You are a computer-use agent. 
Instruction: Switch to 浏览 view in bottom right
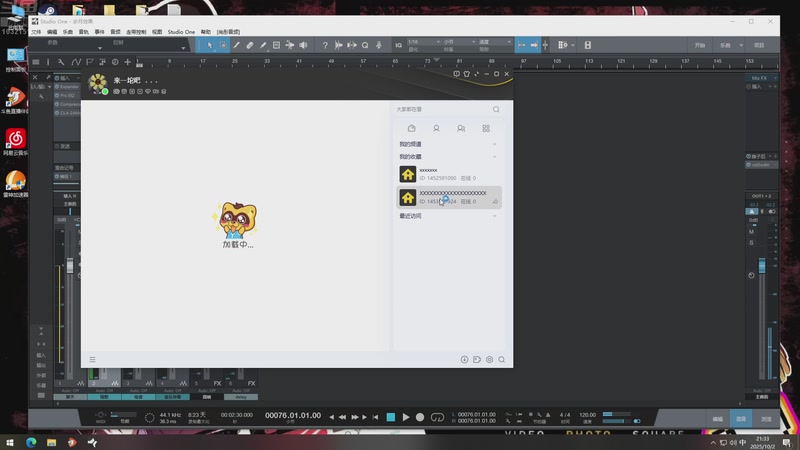point(766,419)
